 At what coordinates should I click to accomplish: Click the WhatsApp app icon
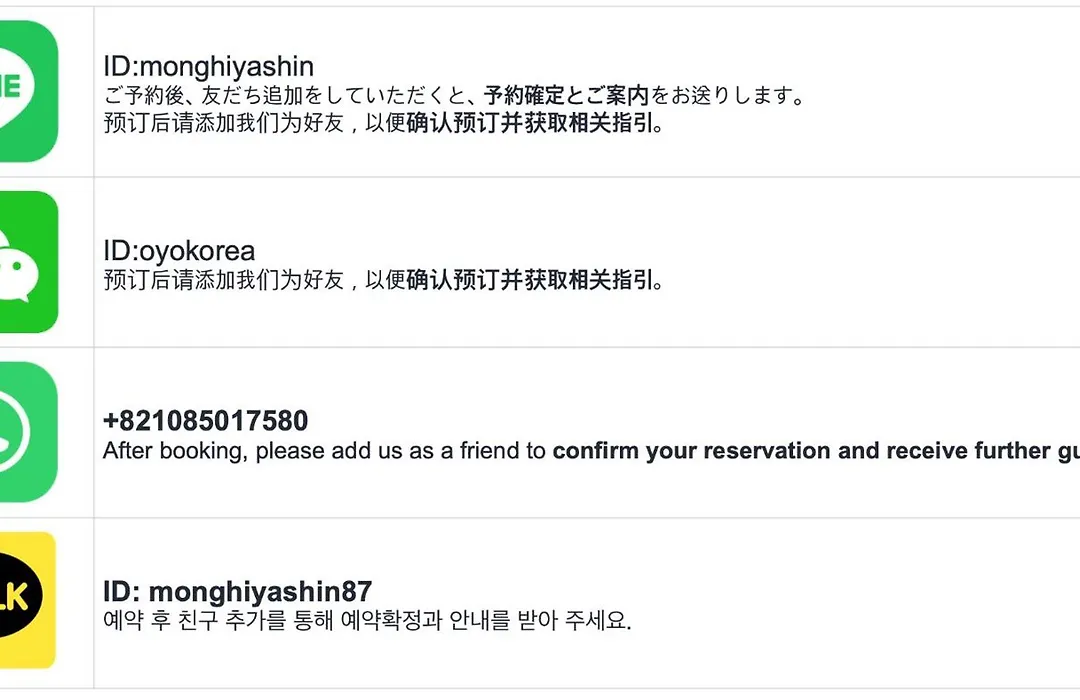click(28, 432)
